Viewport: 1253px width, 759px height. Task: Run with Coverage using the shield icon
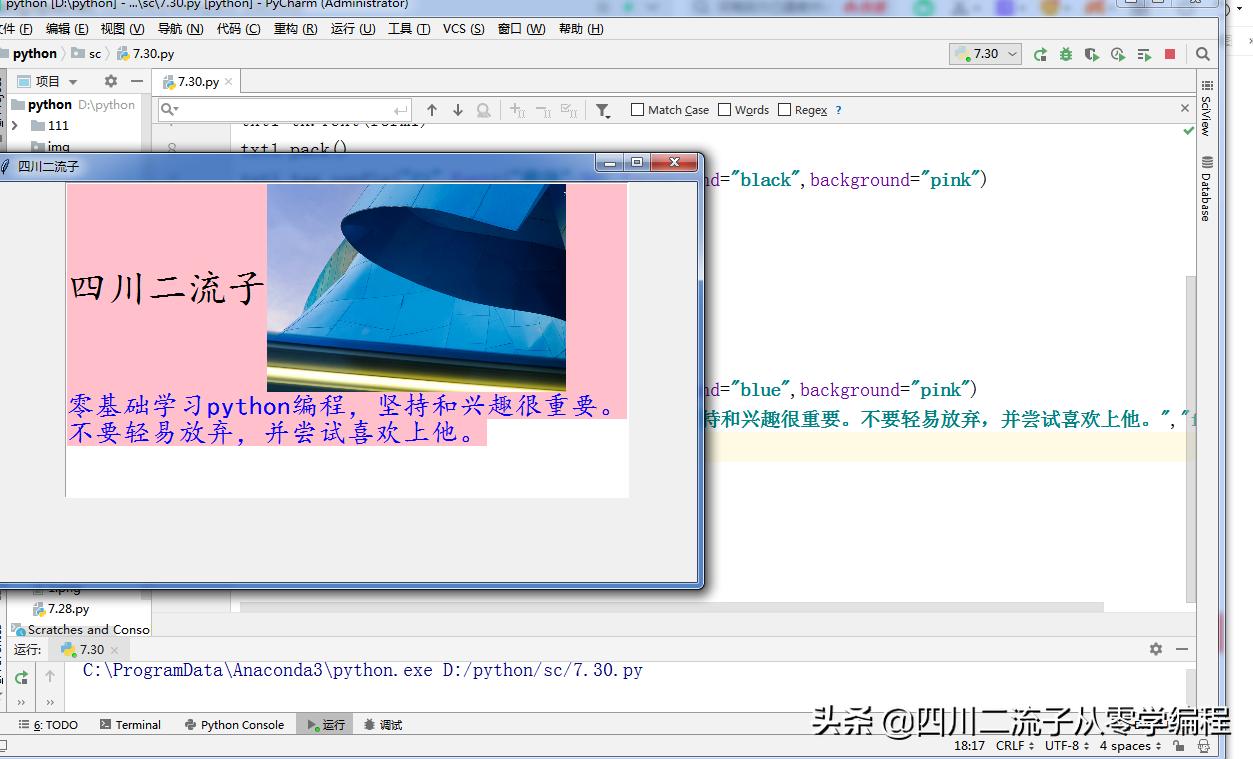click(x=1092, y=54)
